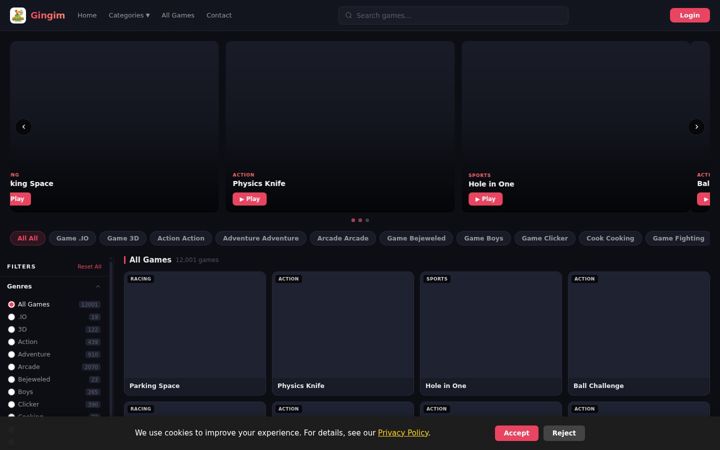Screen dimensions: 720x450
Task: Focus the Search games input field
Action: click(x=453, y=15)
